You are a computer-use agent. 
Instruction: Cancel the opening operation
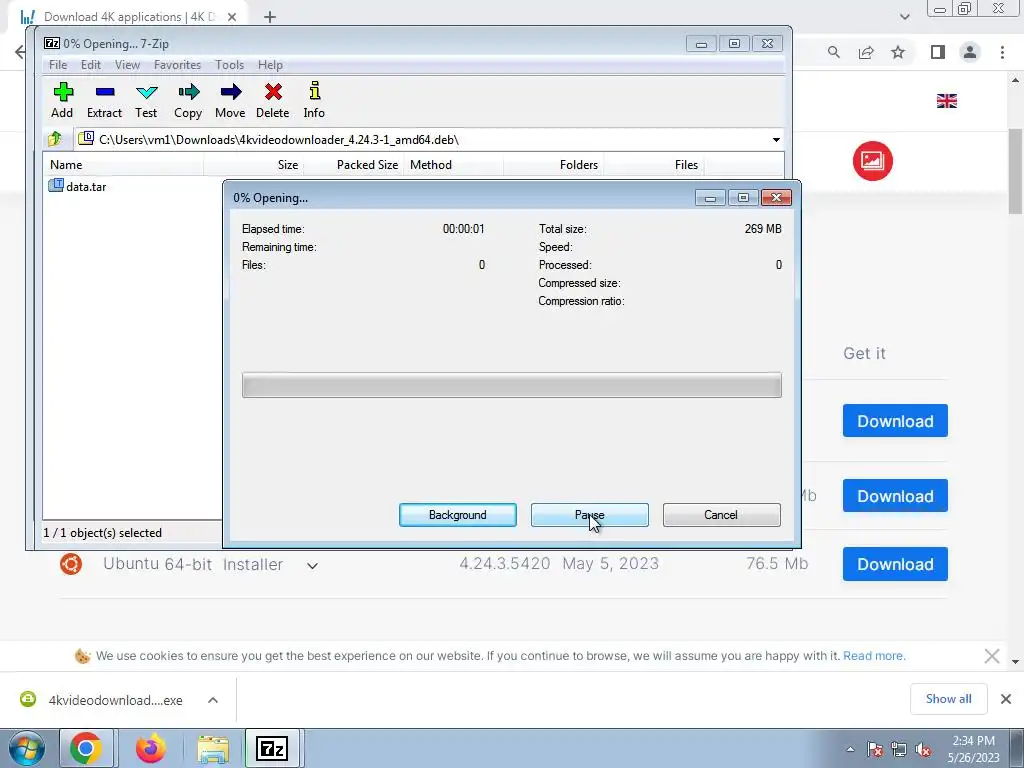click(721, 515)
